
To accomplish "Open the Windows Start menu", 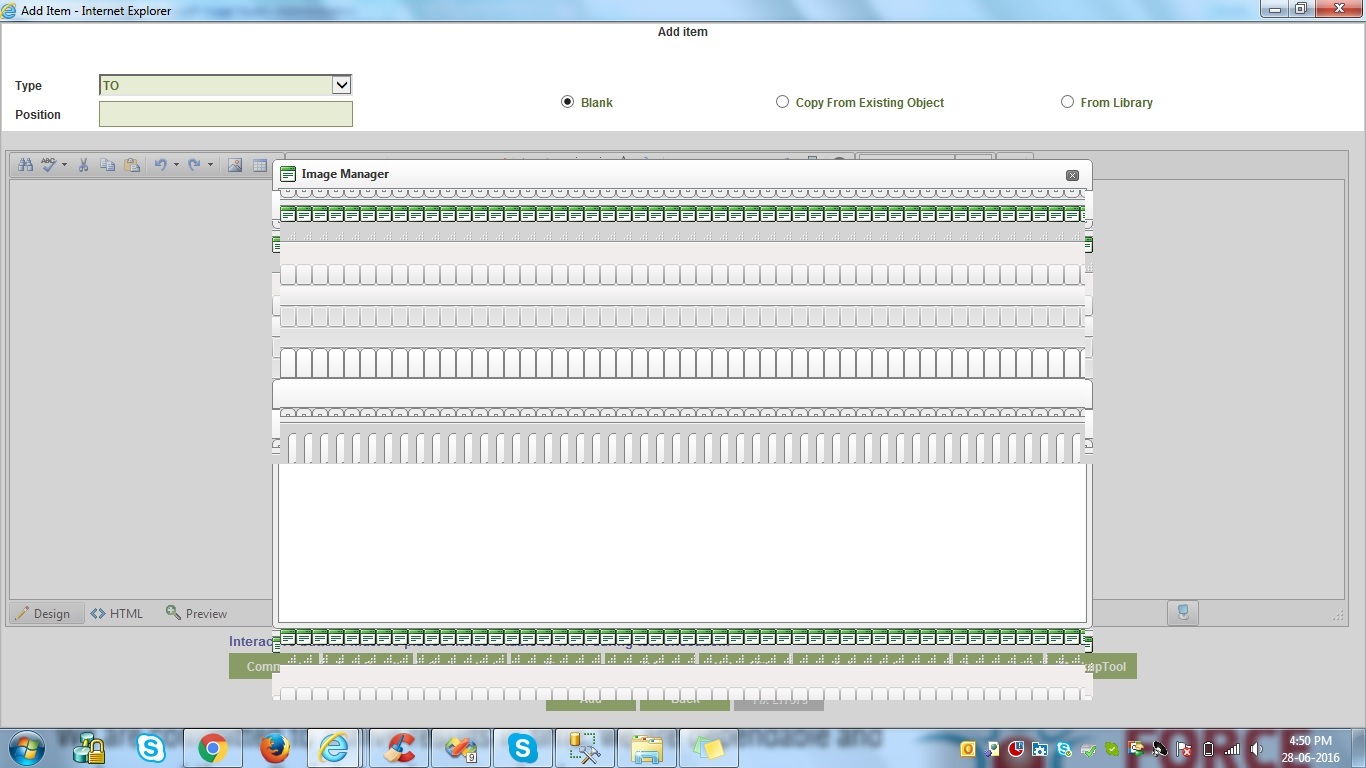I will 26,748.
